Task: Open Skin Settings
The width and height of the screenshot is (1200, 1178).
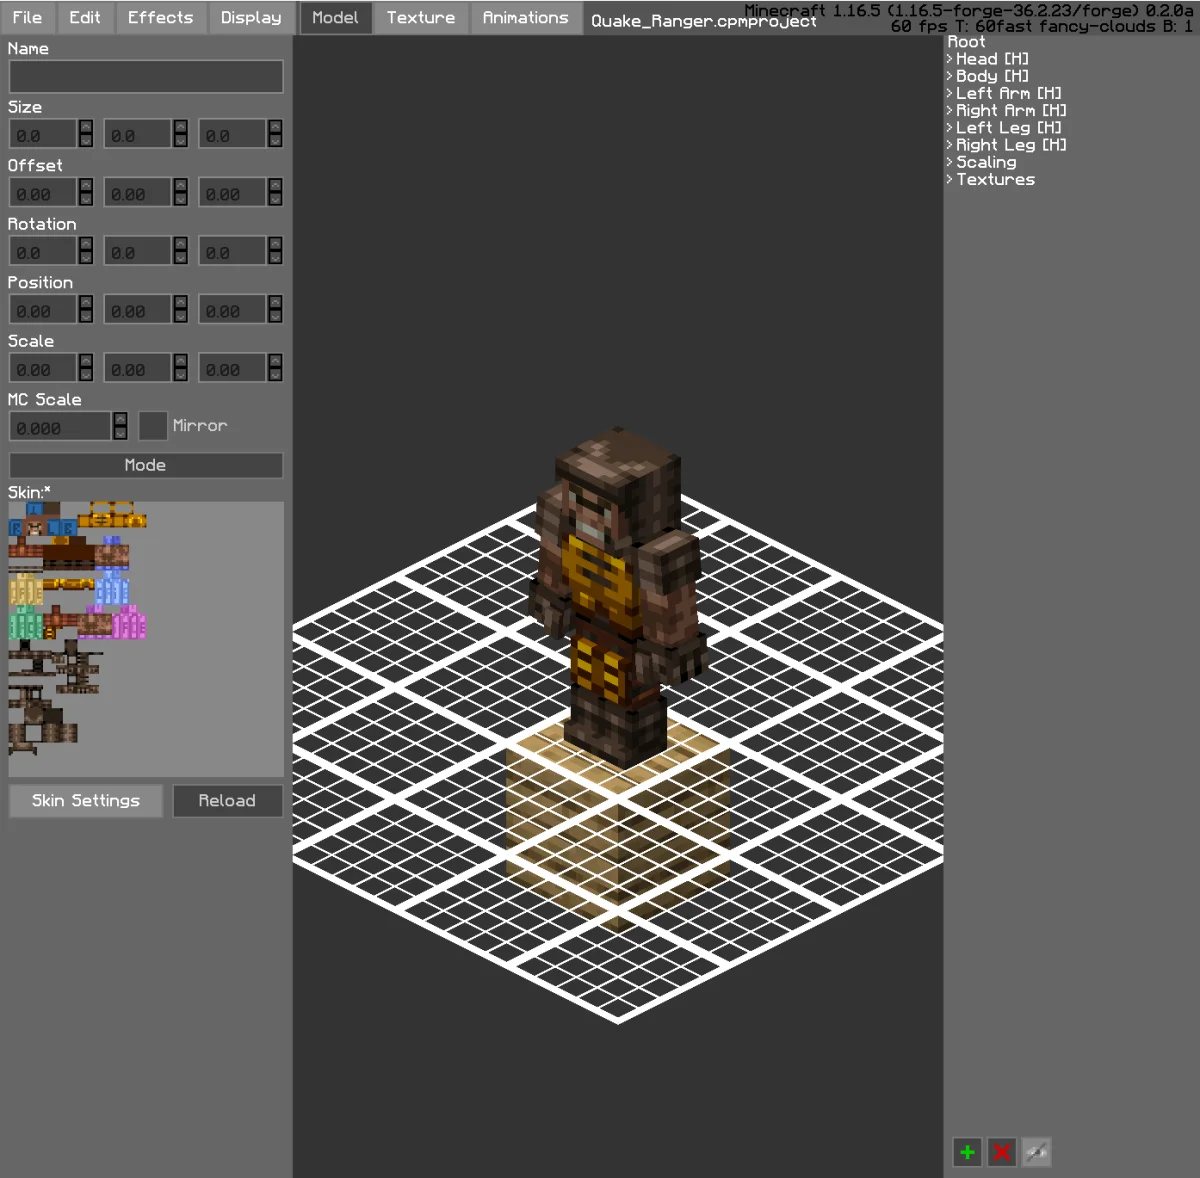Action: (86, 801)
